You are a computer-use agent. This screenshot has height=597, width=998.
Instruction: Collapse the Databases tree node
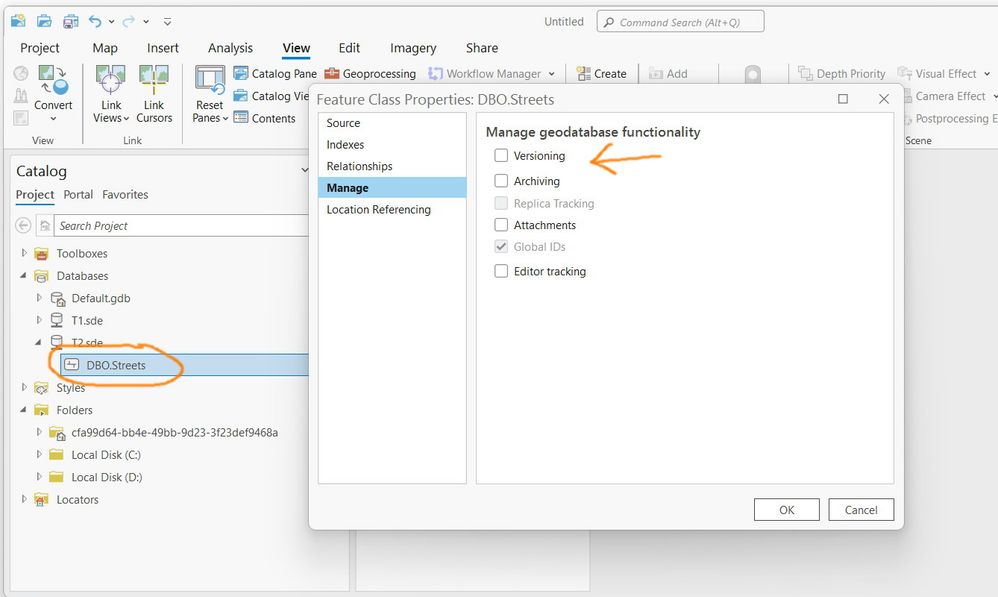pyautogui.click(x=24, y=276)
